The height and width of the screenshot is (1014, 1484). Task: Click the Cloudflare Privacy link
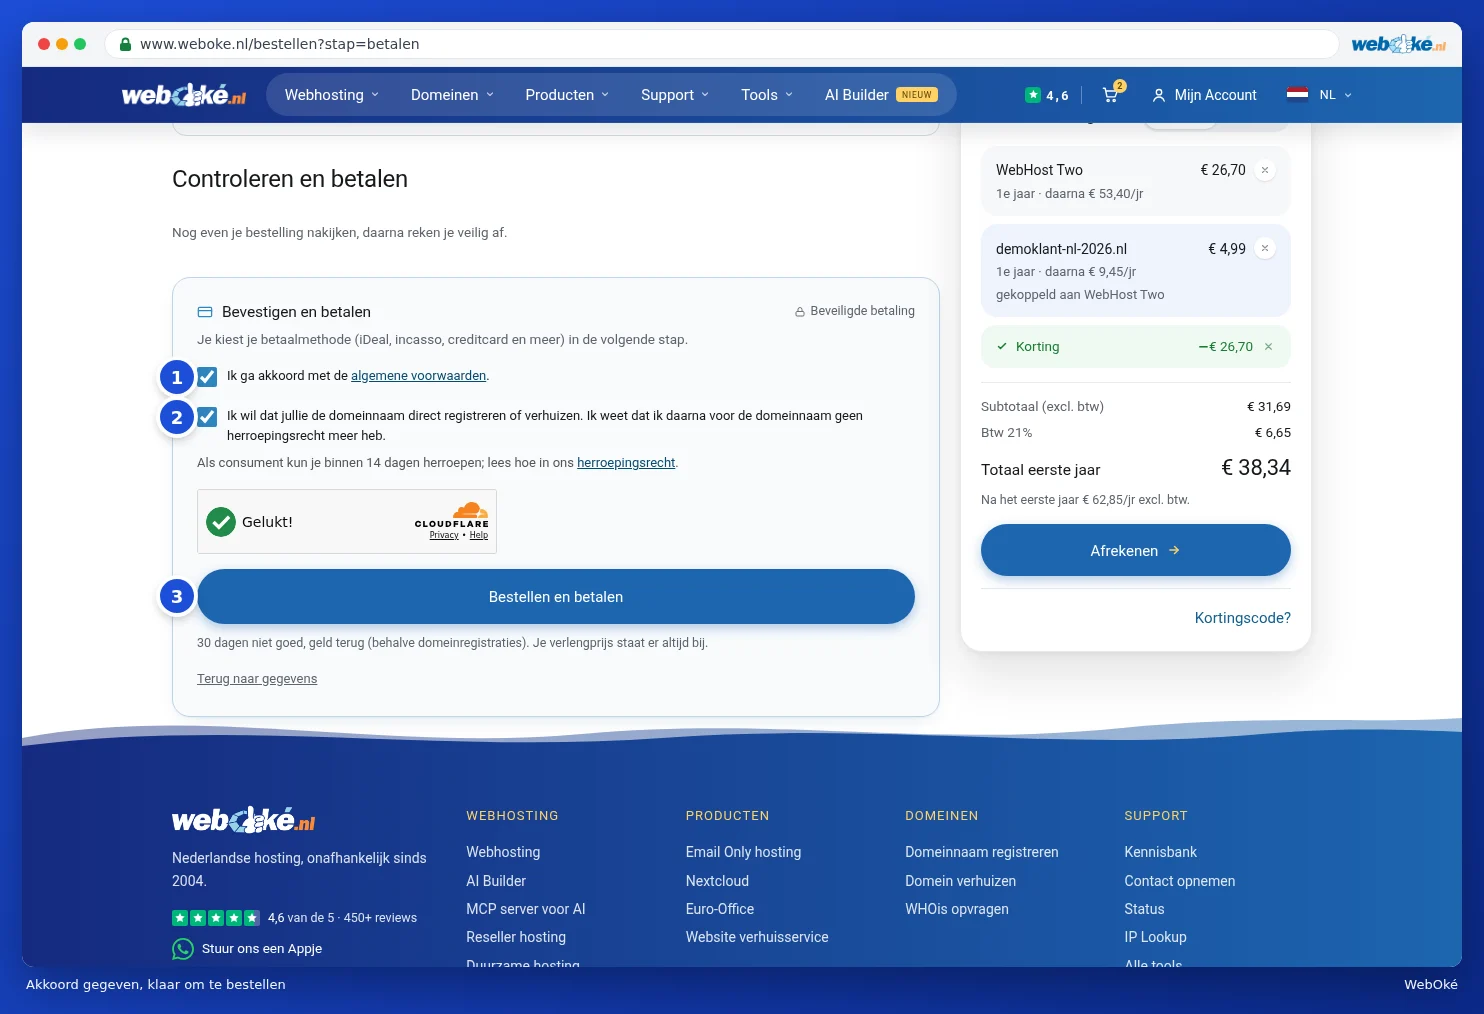click(444, 535)
